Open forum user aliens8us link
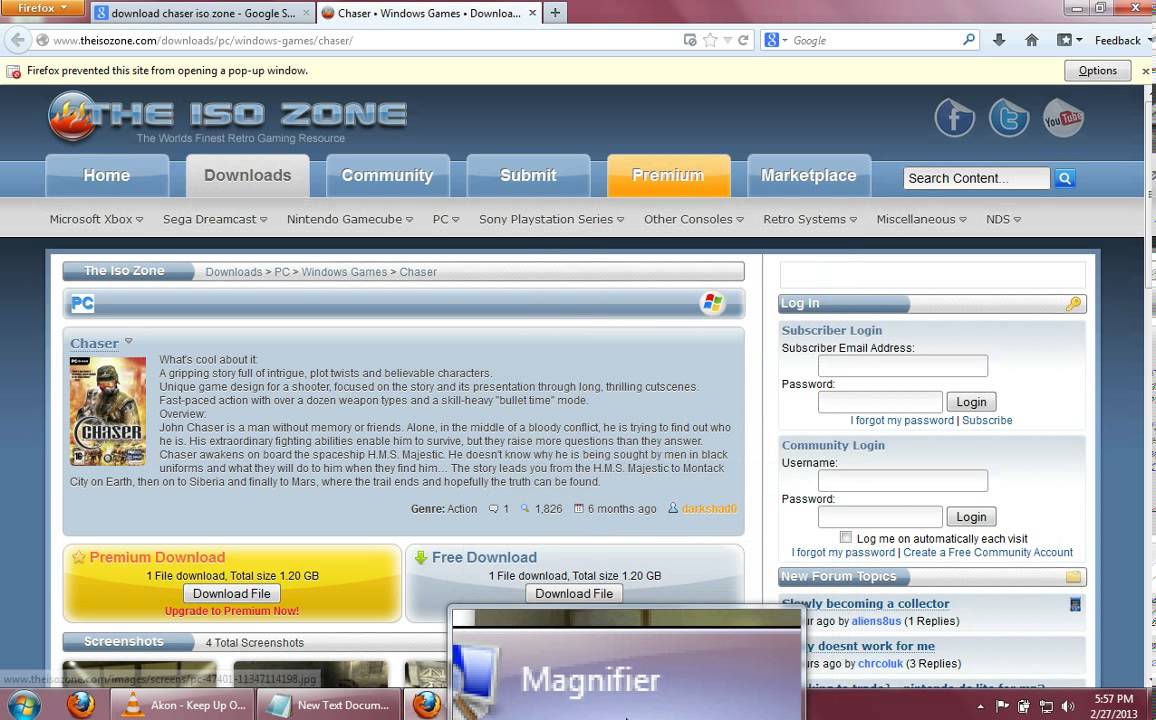 (876, 621)
